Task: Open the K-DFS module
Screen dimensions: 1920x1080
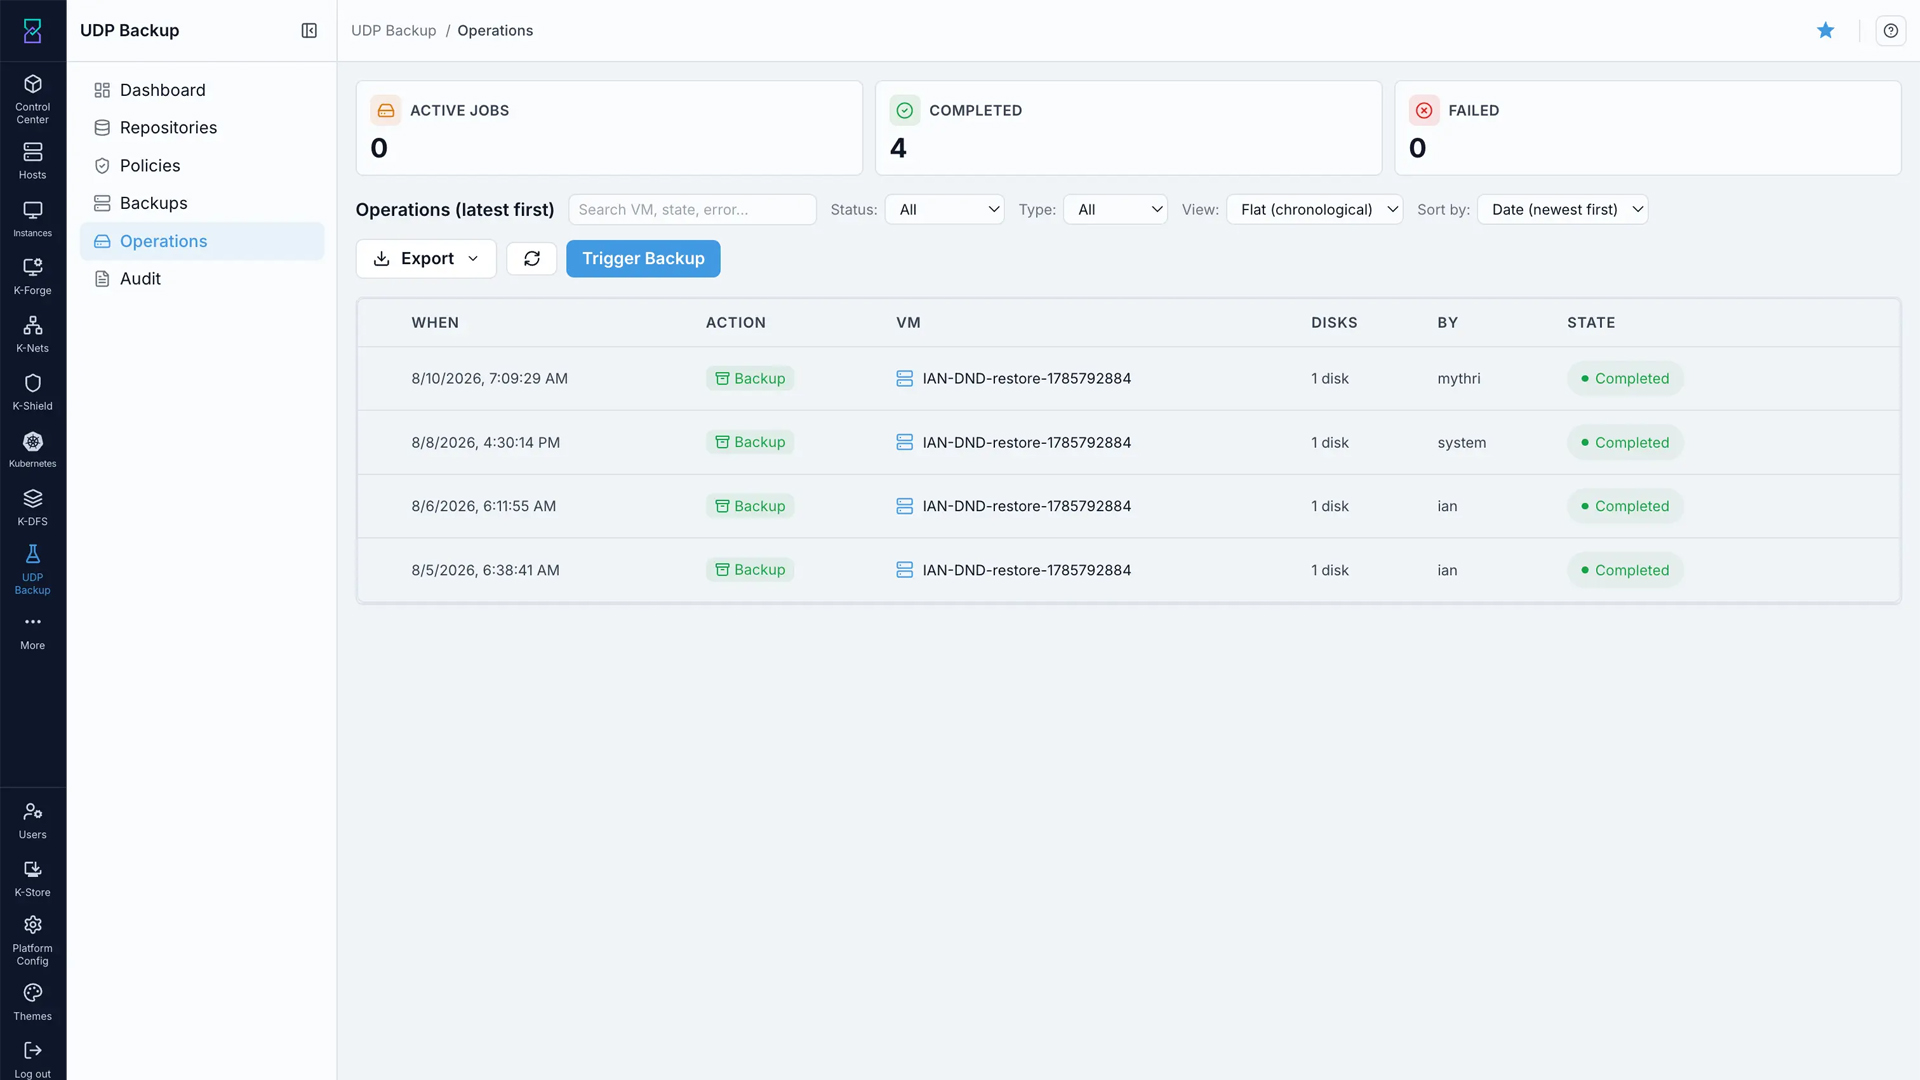Action: (x=33, y=507)
